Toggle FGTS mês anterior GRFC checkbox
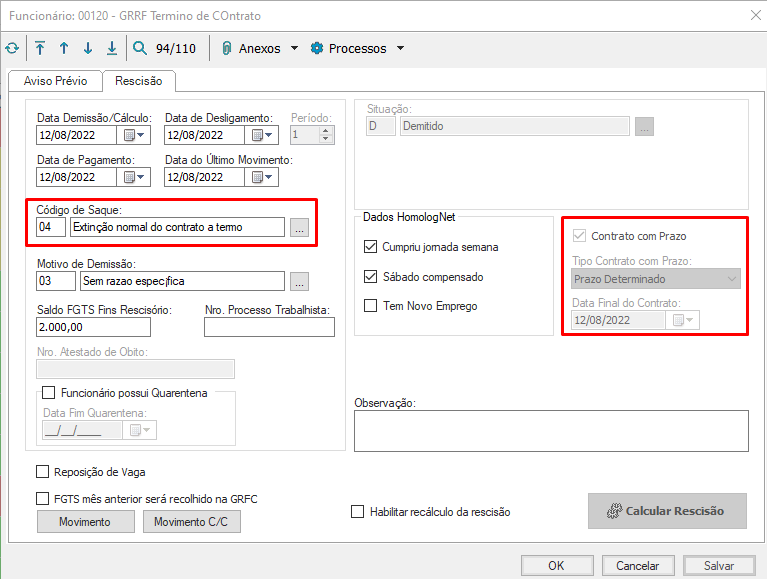Screen dimensions: 767x579 [43, 499]
